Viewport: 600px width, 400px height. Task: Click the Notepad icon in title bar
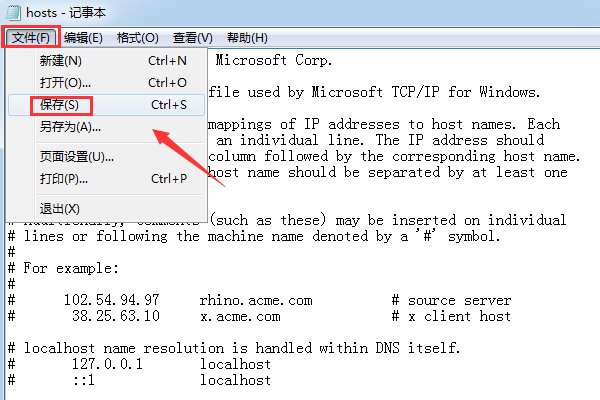[13, 13]
